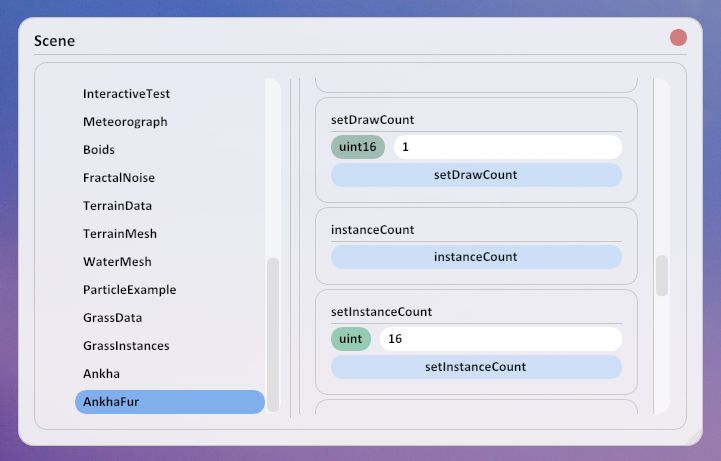The height and width of the screenshot is (461, 721).
Task: Close the Scene window with red button
Action: coord(678,38)
